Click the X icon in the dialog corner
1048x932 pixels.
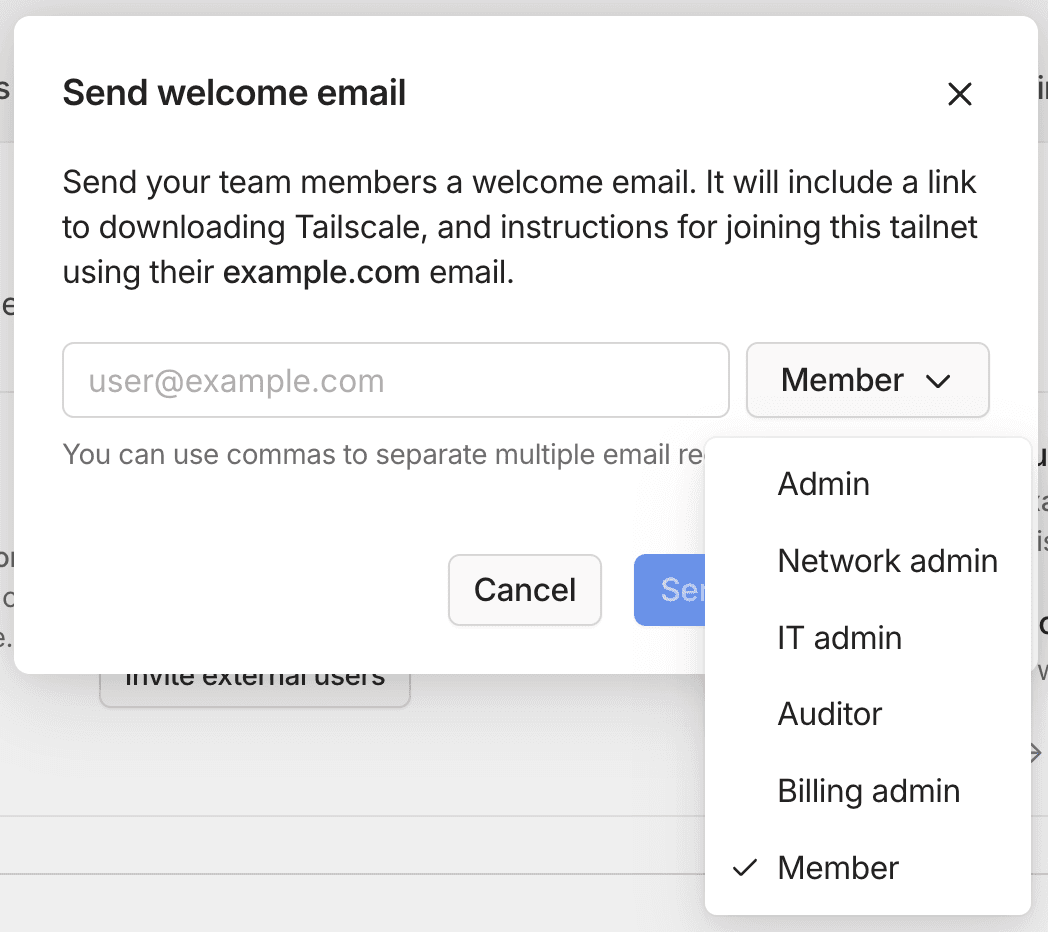click(x=959, y=93)
